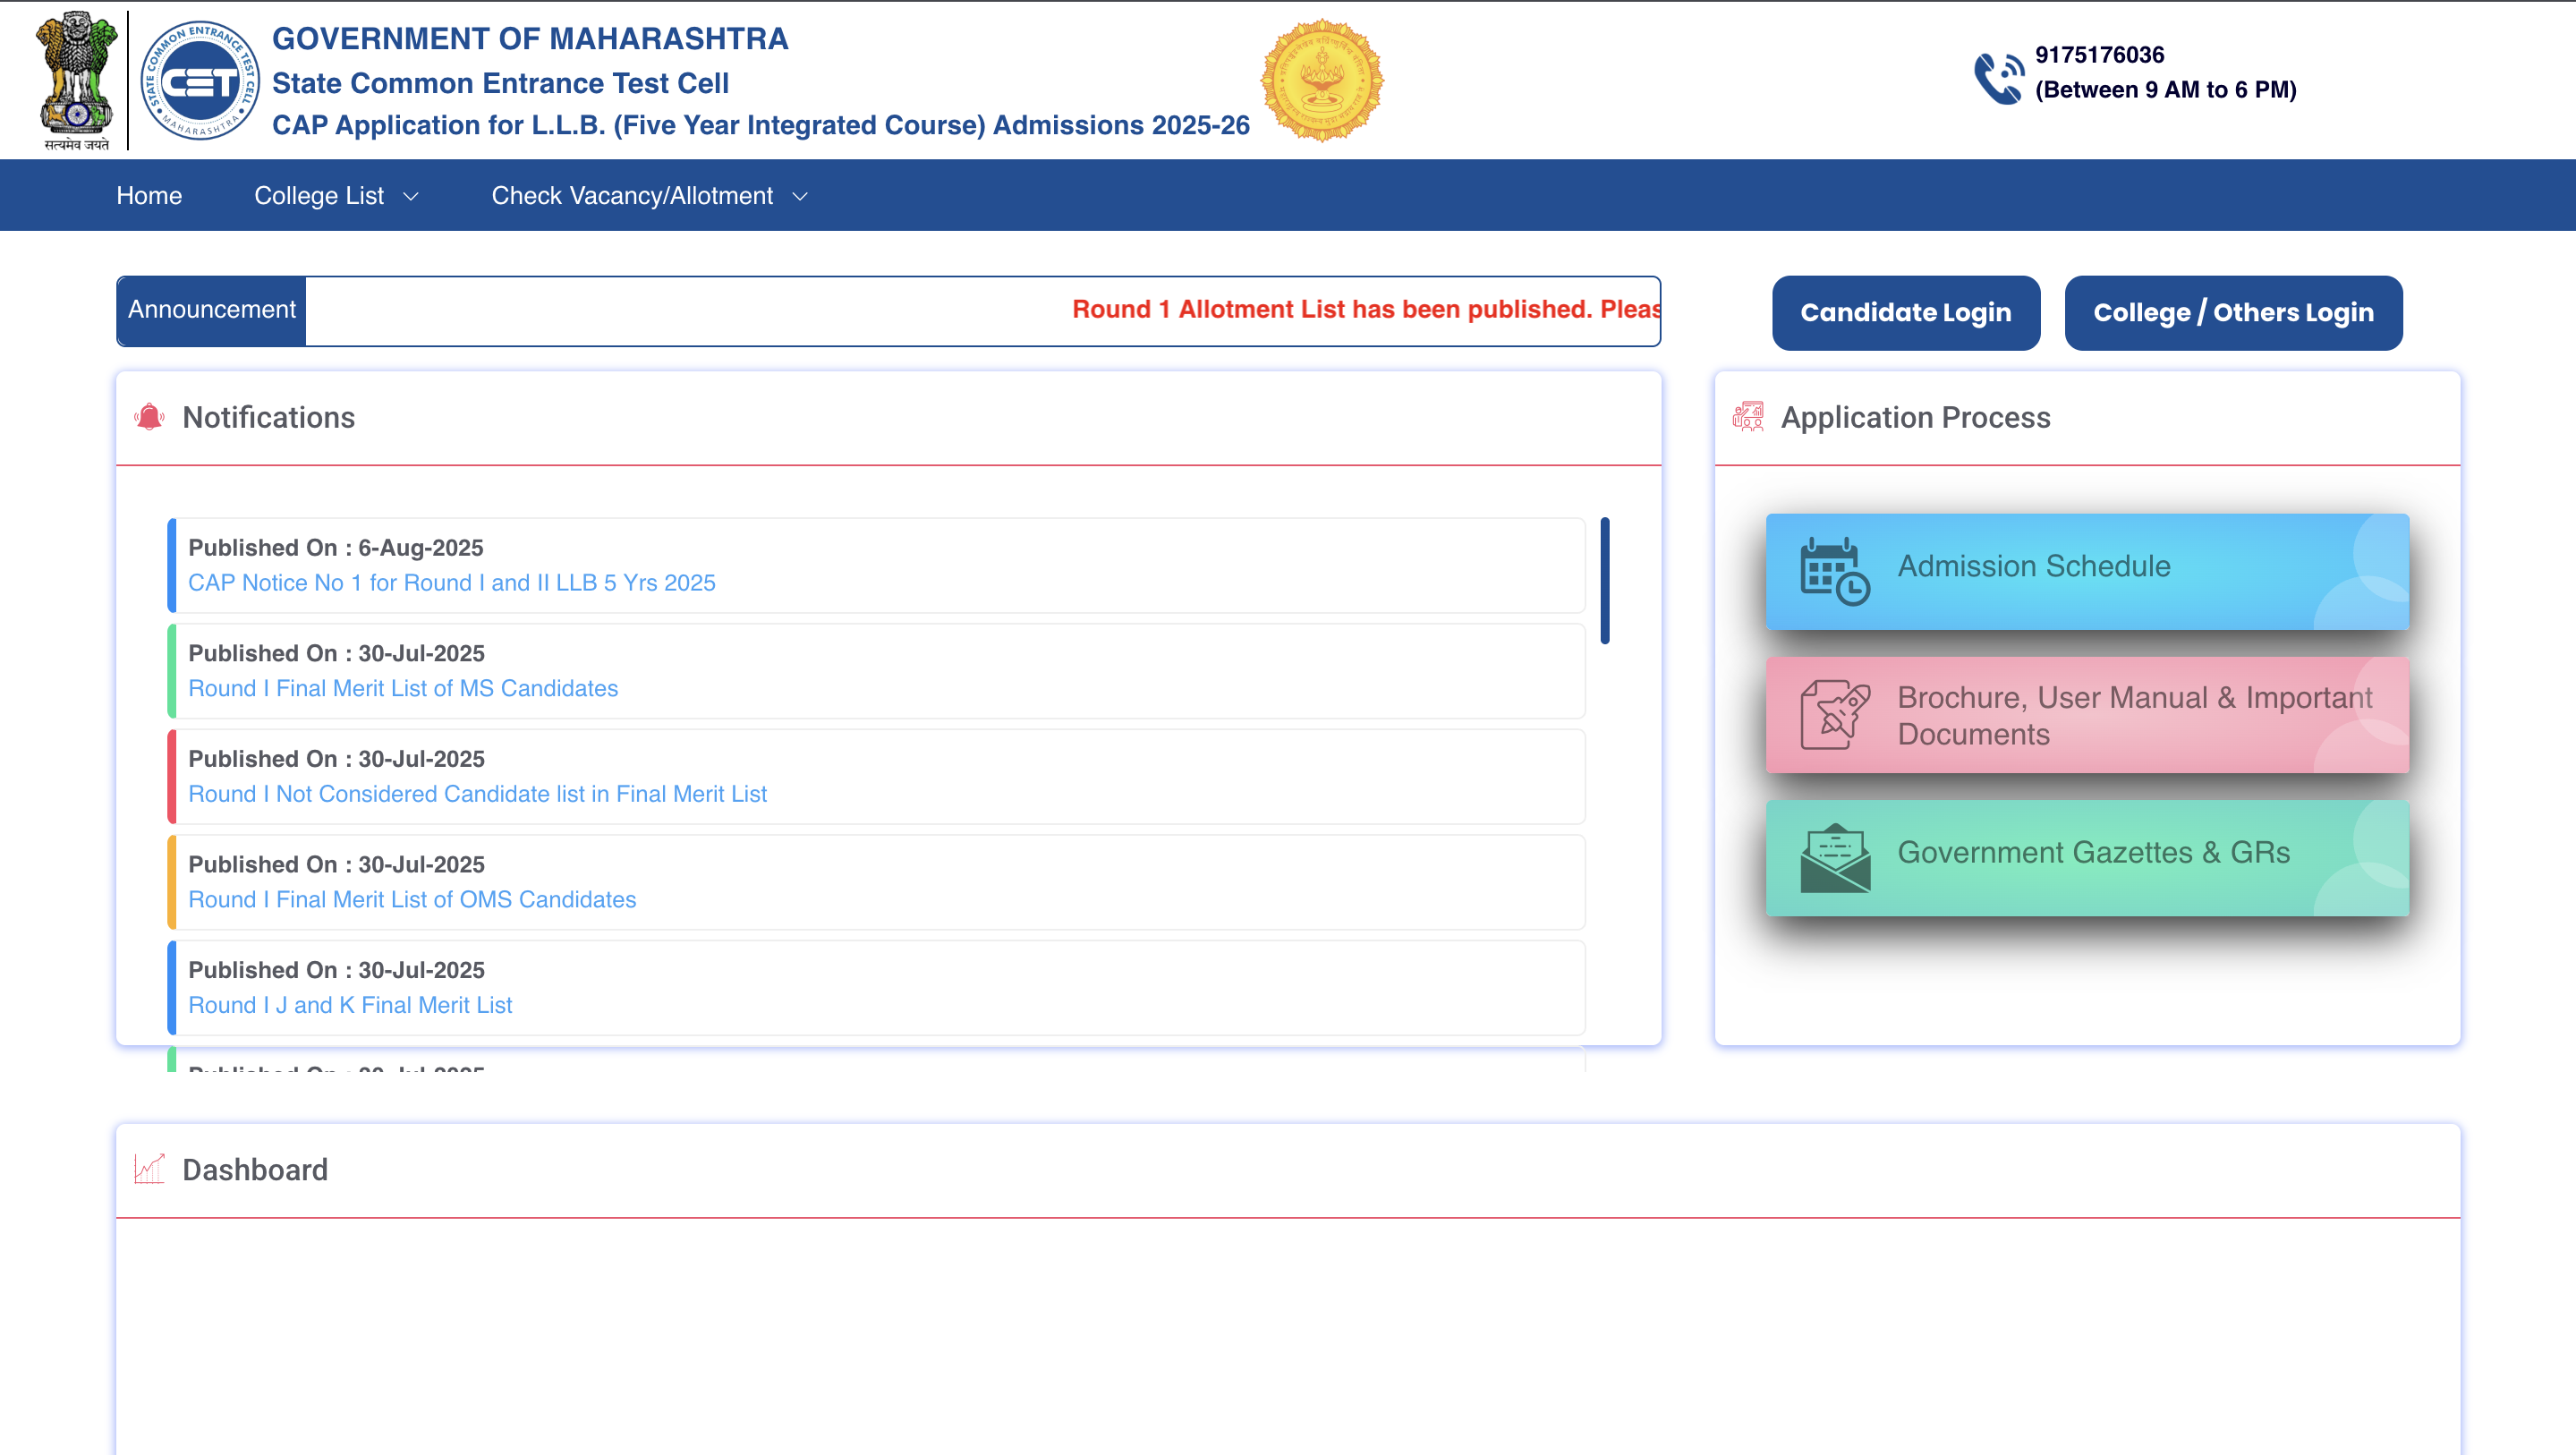
Task: Click the Admission Schedule calendar icon
Action: (x=1834, y=571)
